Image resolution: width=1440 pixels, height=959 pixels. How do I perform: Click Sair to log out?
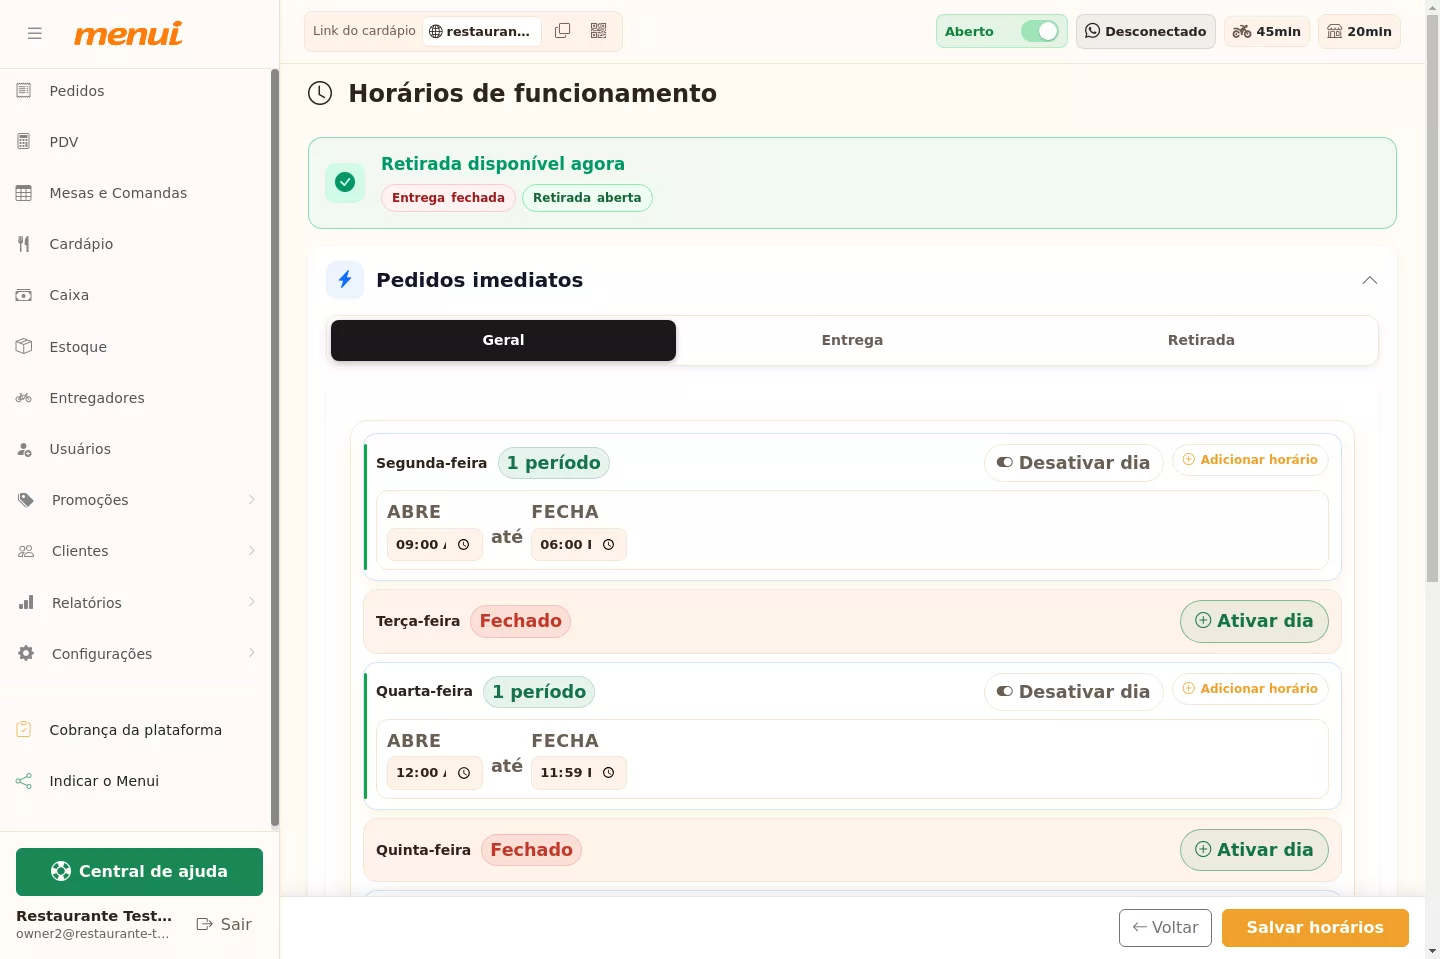click(x=224, y=925)
